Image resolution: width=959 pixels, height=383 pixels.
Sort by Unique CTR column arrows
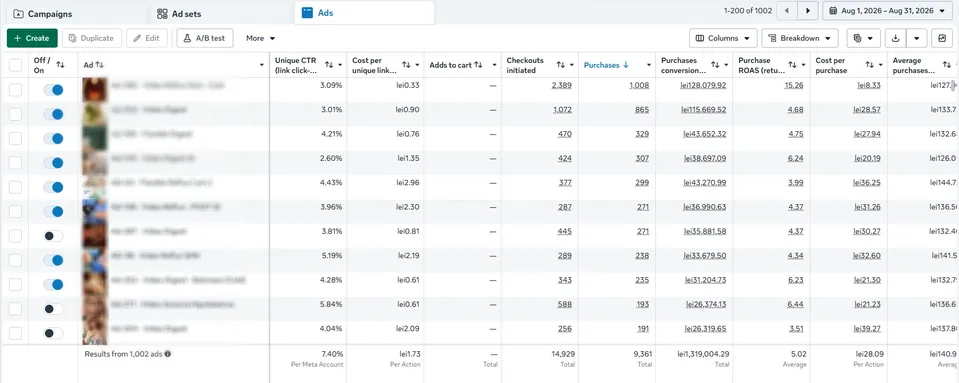(x=329, y=65)
